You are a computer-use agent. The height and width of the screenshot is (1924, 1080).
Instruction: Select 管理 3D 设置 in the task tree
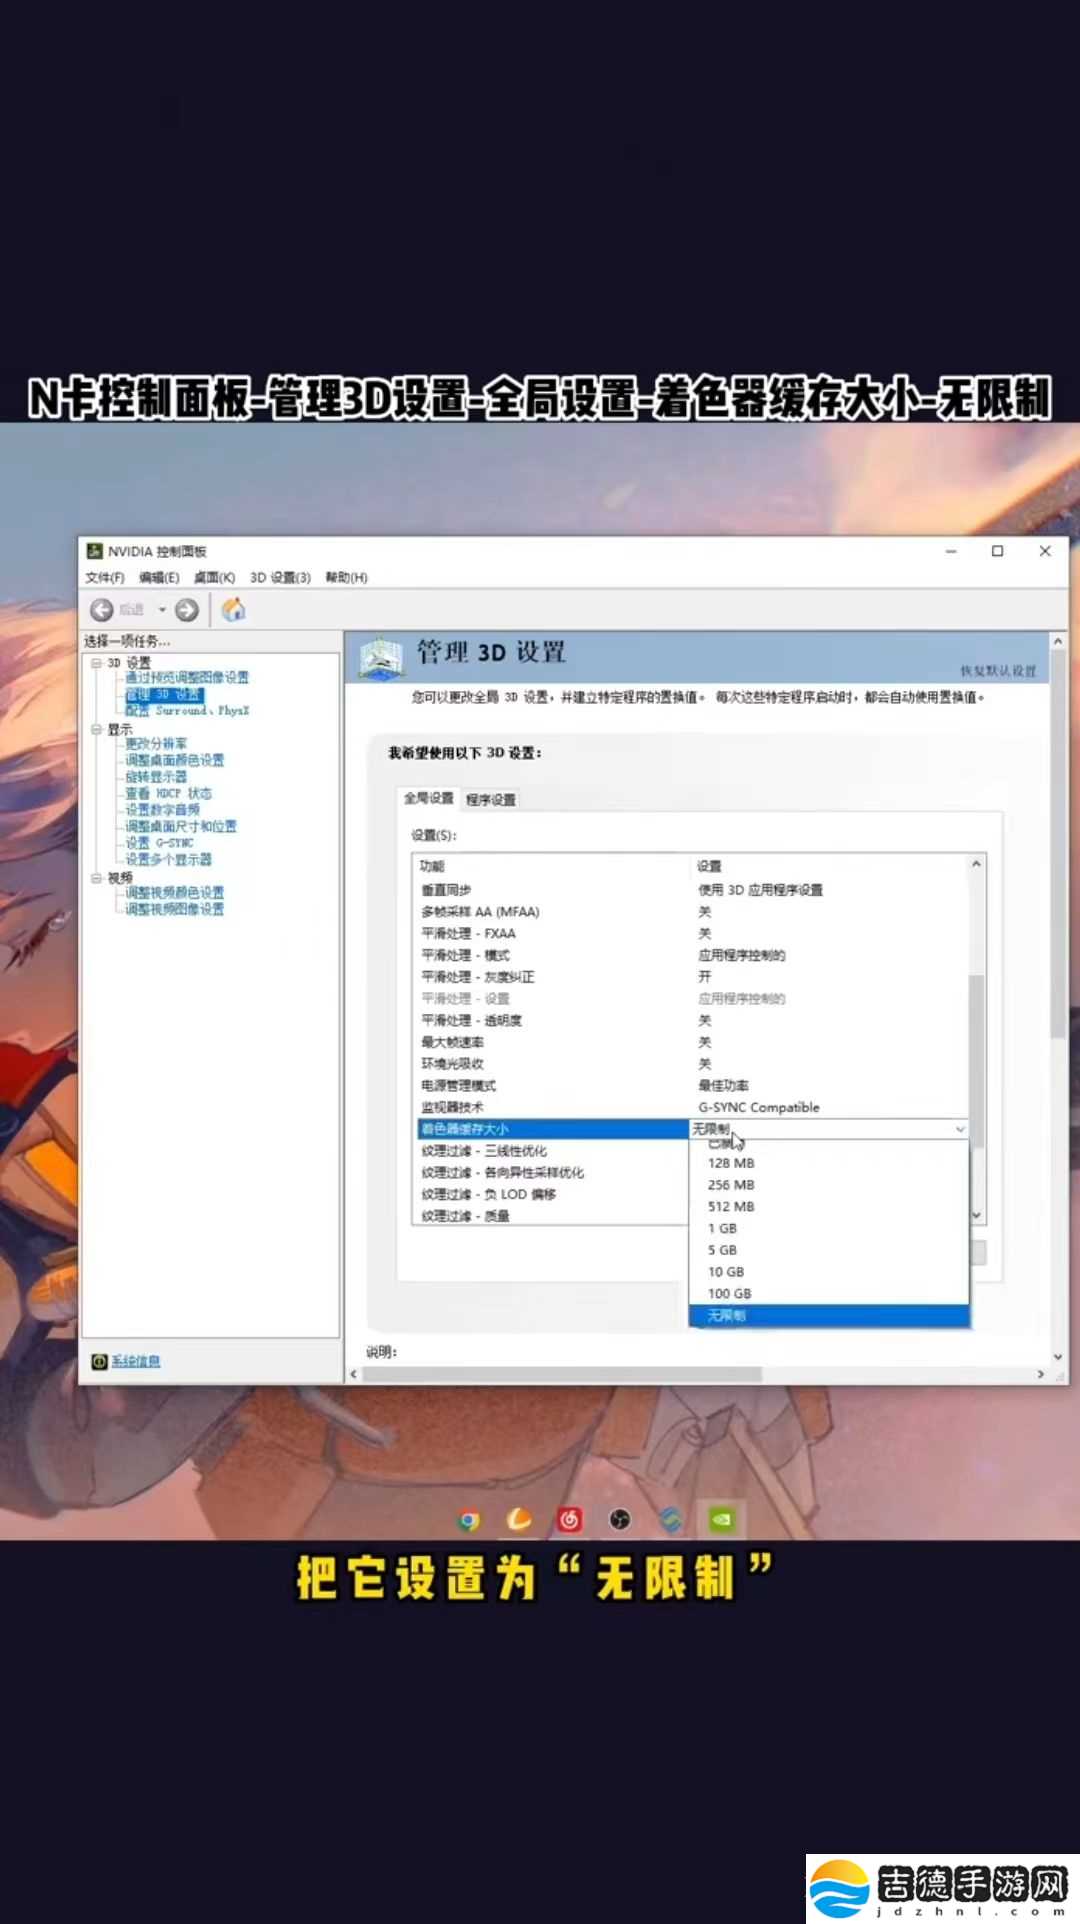[163, 695]
